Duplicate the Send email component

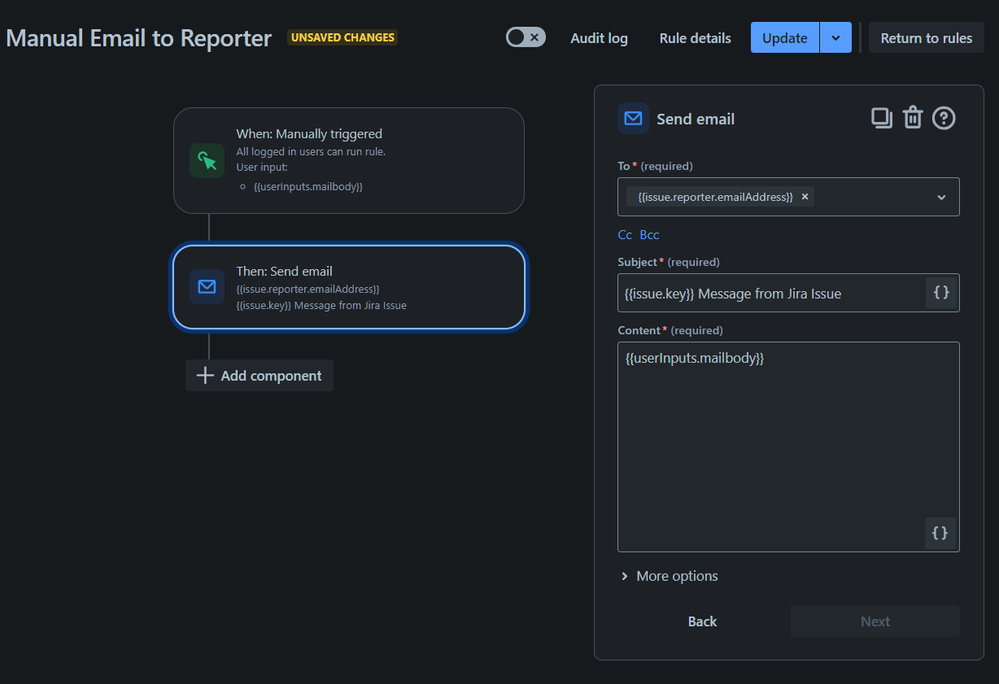pyautogui.click(x=881, y=117)
